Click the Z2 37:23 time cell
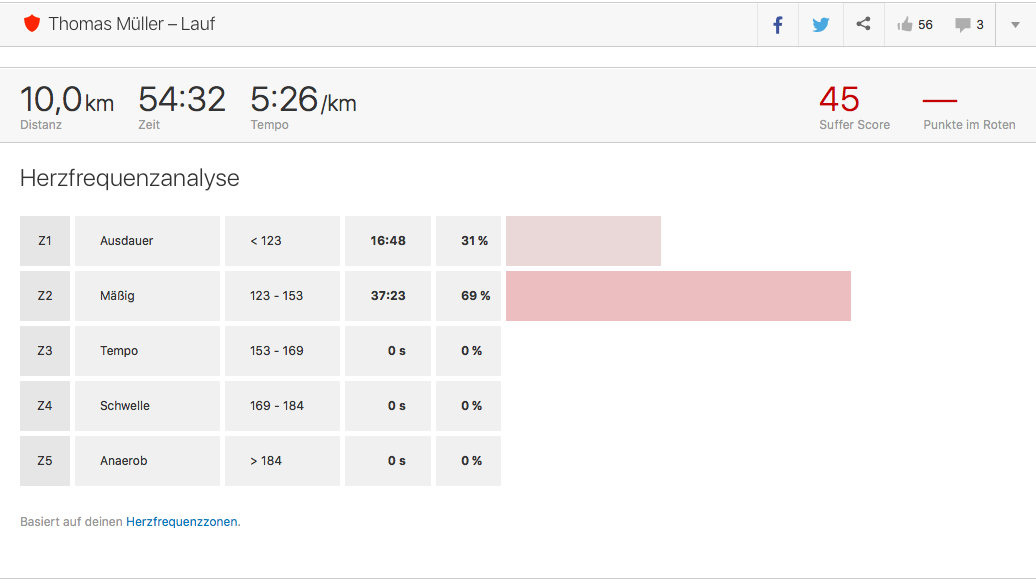Screen dimensions: 1036x582 pos(388,296)
